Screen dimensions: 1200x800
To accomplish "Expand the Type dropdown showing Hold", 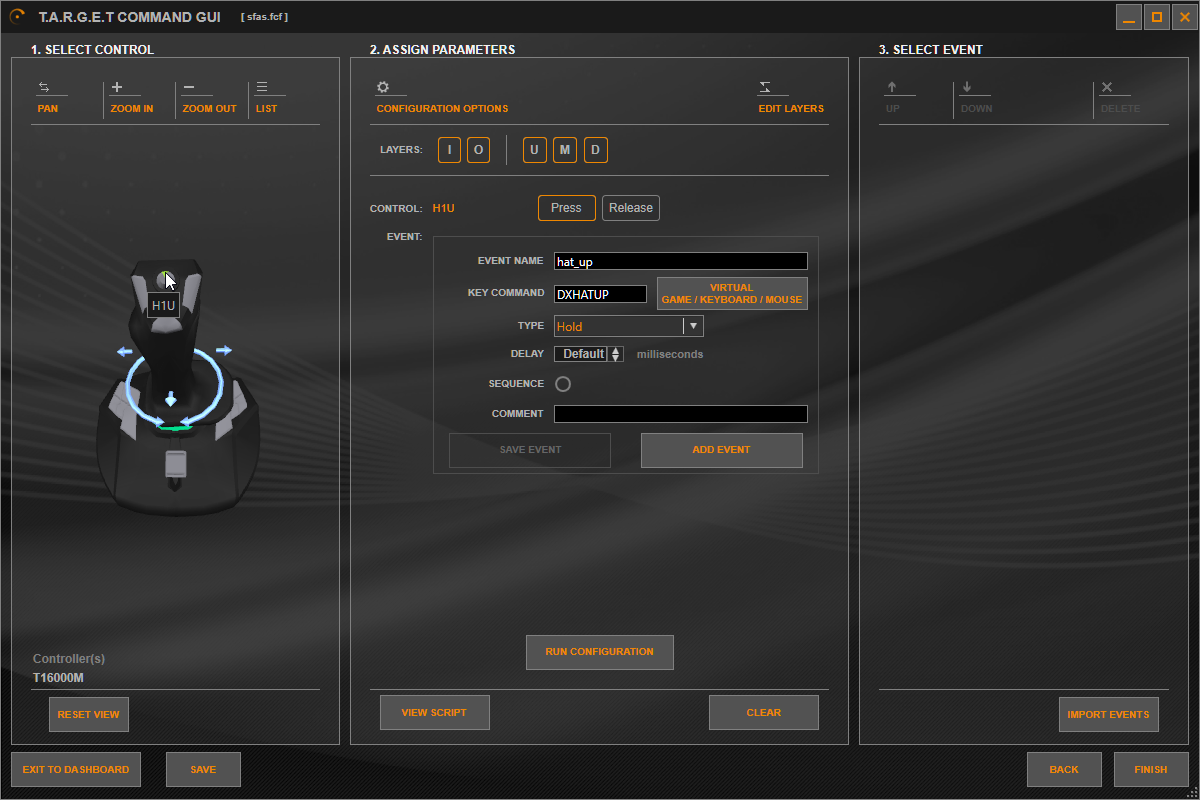I will 692,326.
